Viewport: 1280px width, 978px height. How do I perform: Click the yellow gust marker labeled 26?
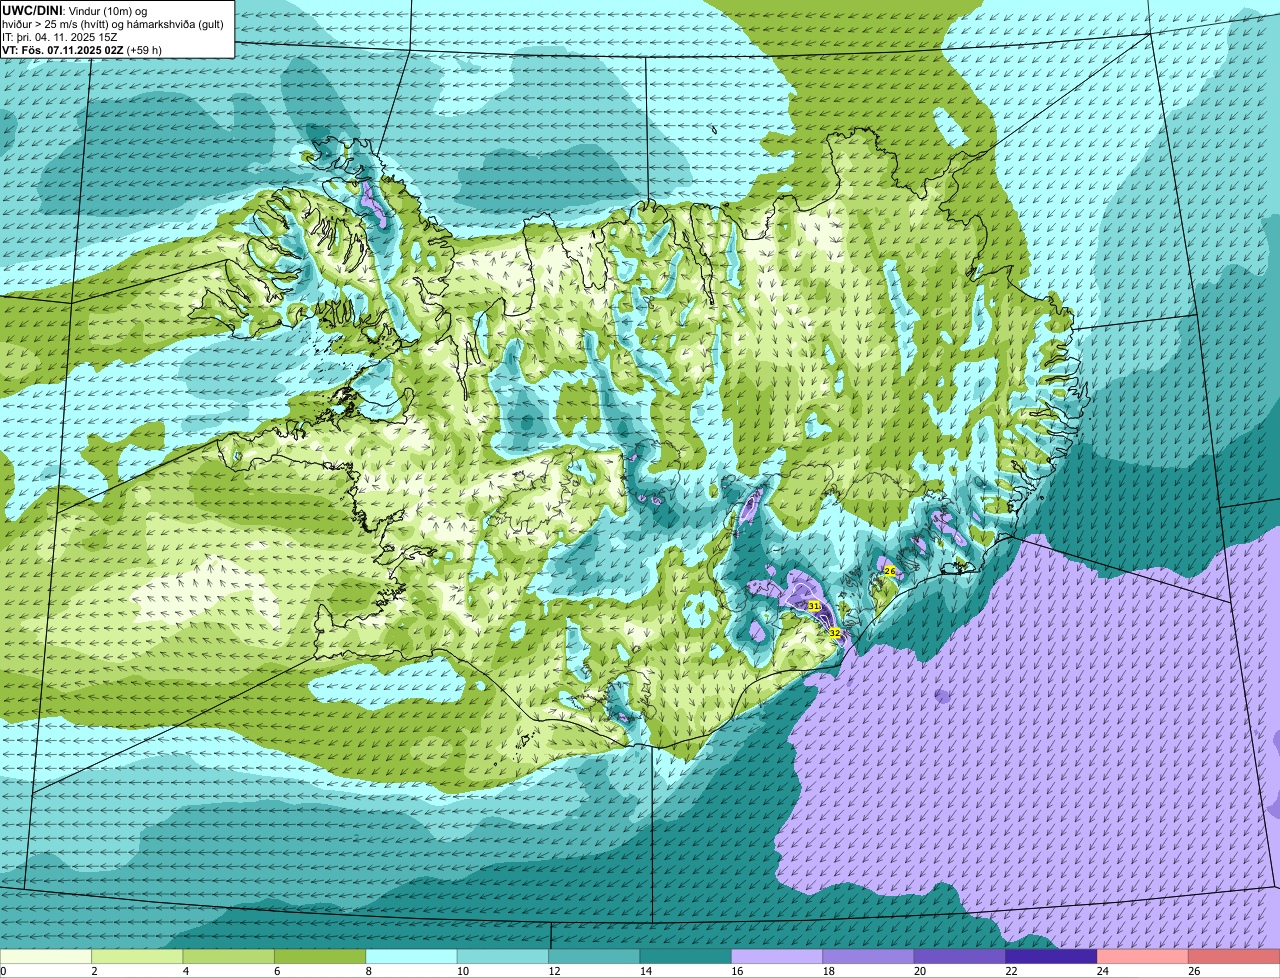click(890, 571)
